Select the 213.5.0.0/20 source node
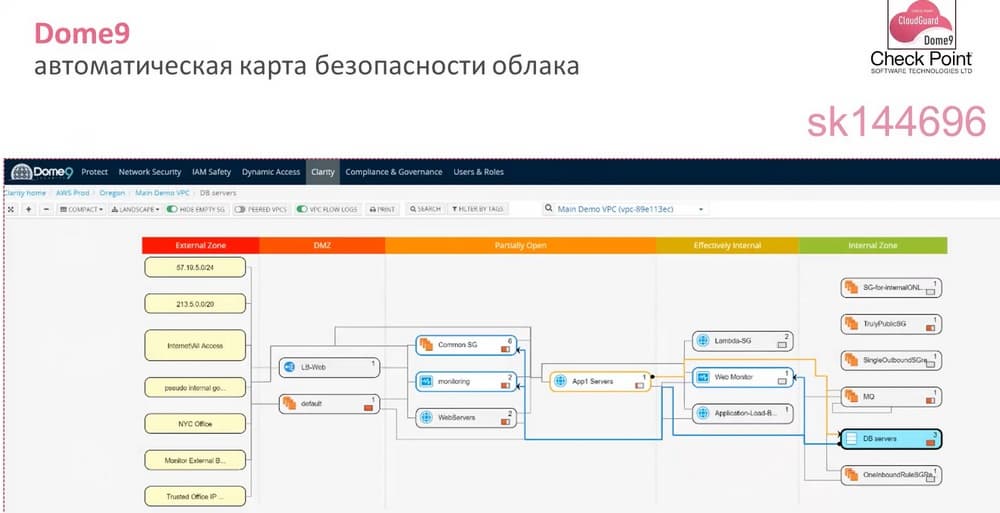Viewport: 1000px width, 513px height. click(195, 304)
